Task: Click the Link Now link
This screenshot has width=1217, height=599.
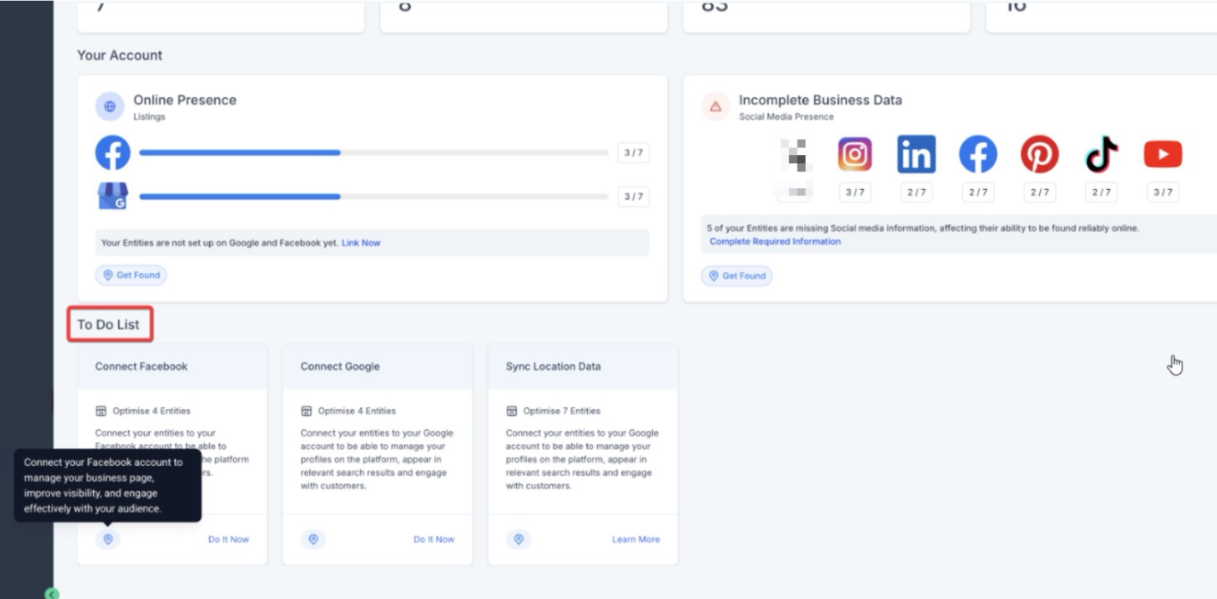Action: point(360,243)
